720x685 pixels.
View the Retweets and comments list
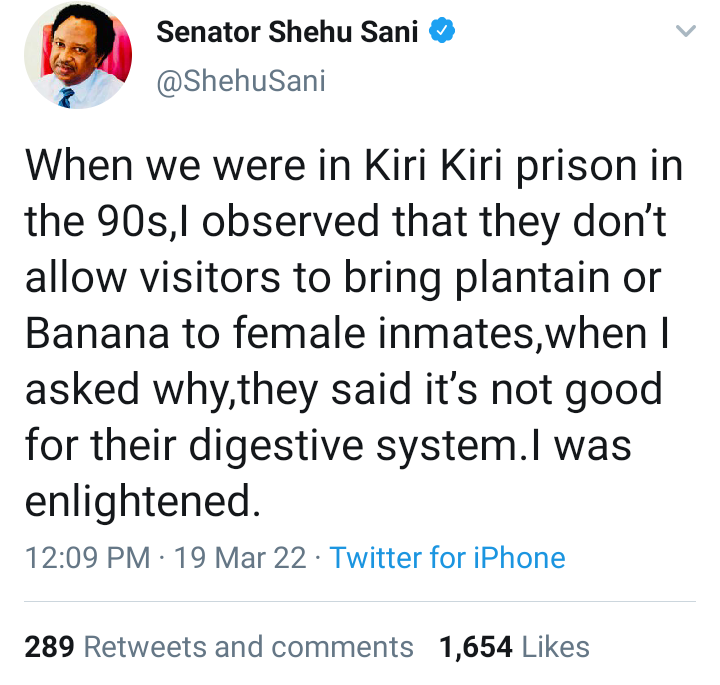[248, 647]
